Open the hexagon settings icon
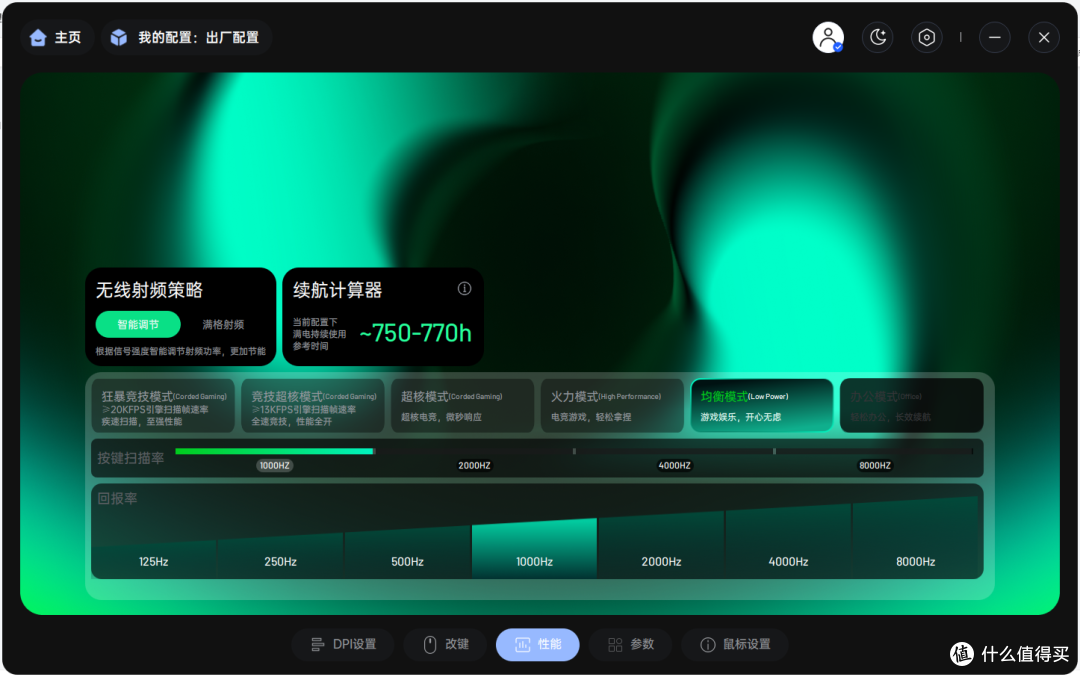Screen dimensions: 1080x677 [x=926, y=37]
